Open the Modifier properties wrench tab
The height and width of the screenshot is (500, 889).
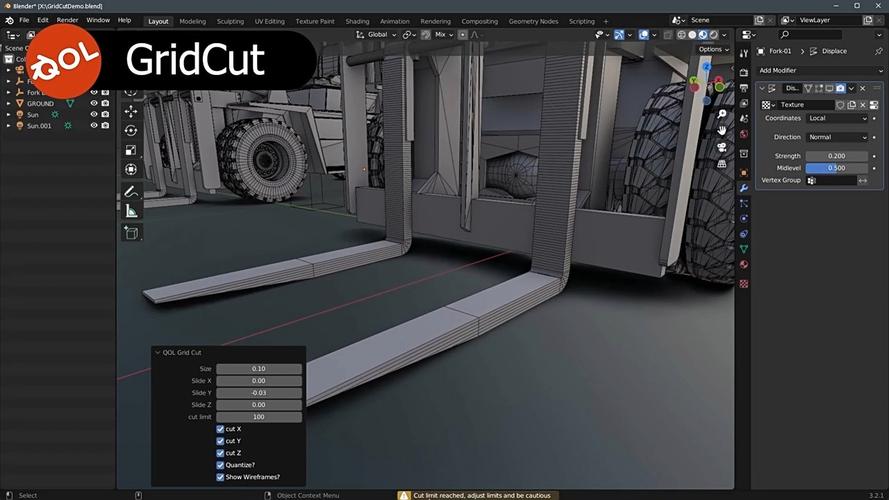744,188
